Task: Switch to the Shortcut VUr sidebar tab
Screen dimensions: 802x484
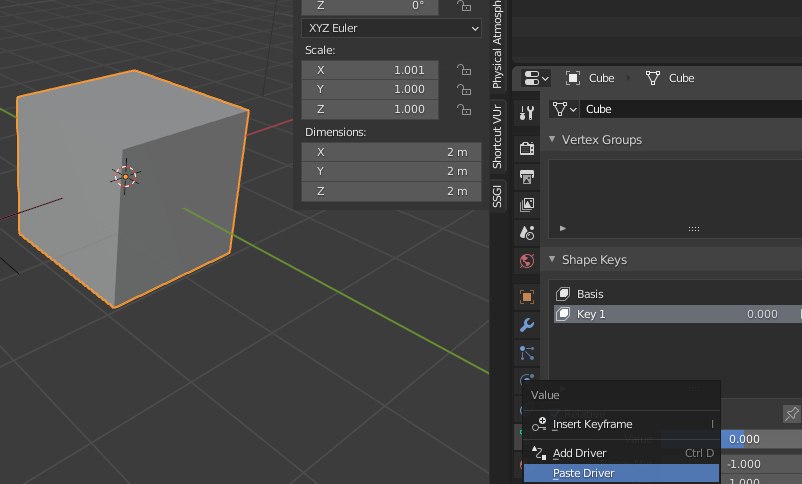Action: pyautogui.click(x=498, y=136)
